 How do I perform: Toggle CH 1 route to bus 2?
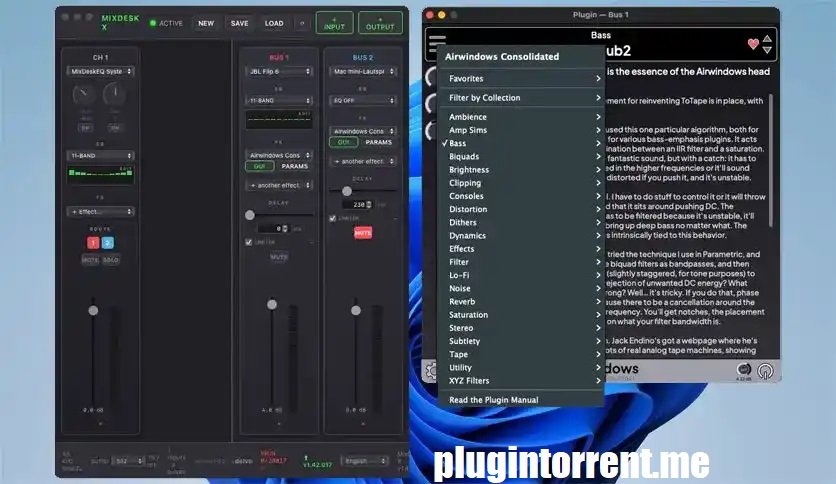(108, 243)
